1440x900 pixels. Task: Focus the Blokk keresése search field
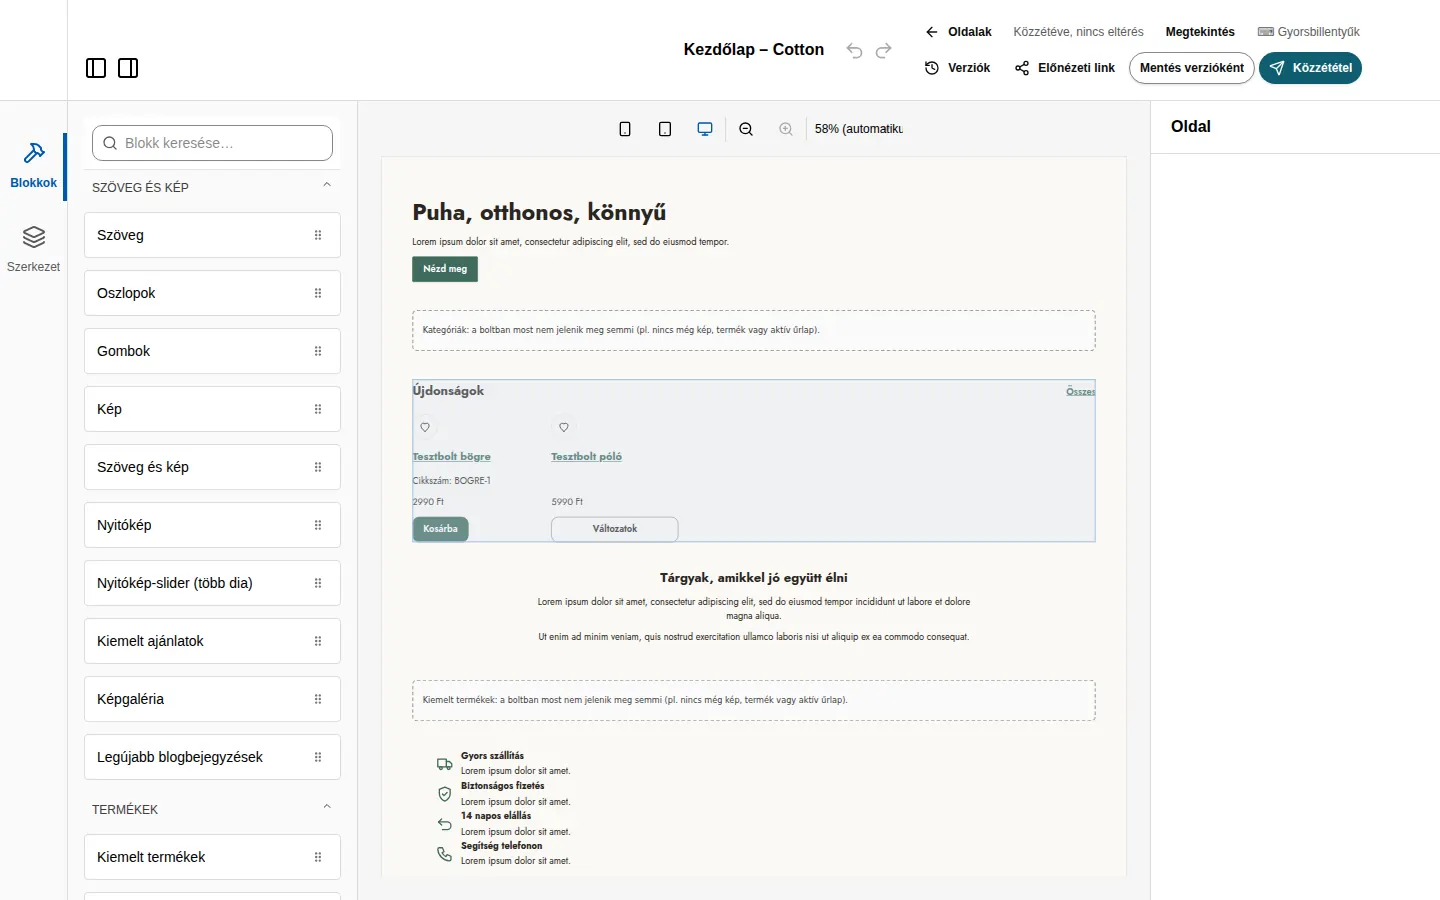click(212, 143)
